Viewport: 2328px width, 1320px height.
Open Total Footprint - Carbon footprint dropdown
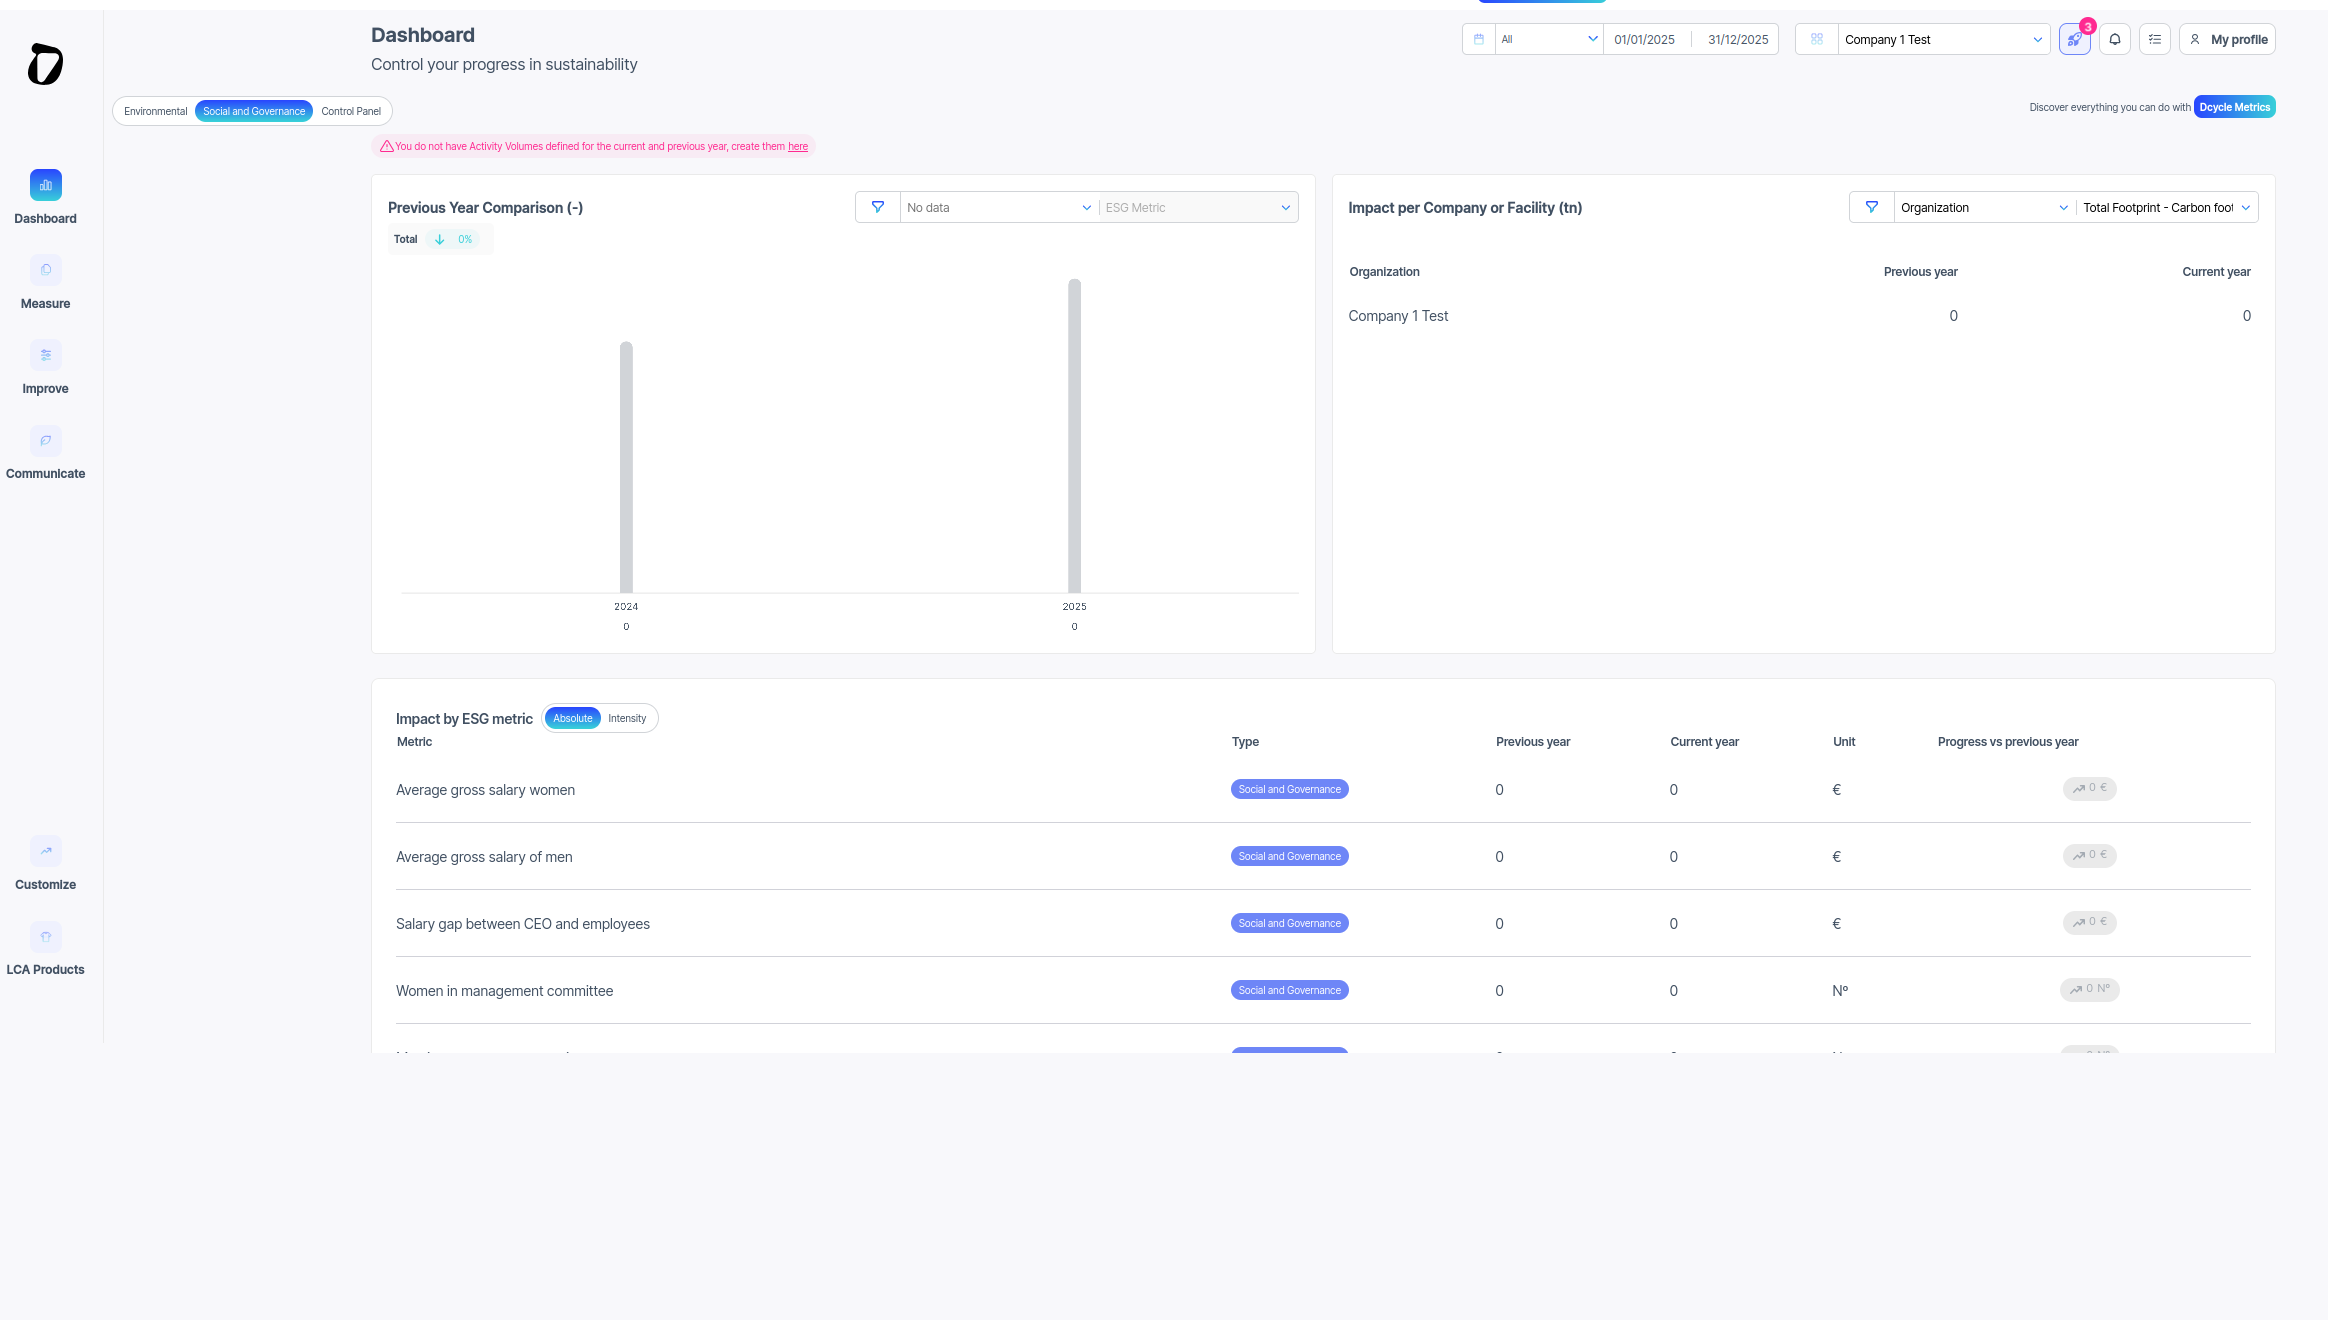pyautogui.click(x=2166, y=207)
